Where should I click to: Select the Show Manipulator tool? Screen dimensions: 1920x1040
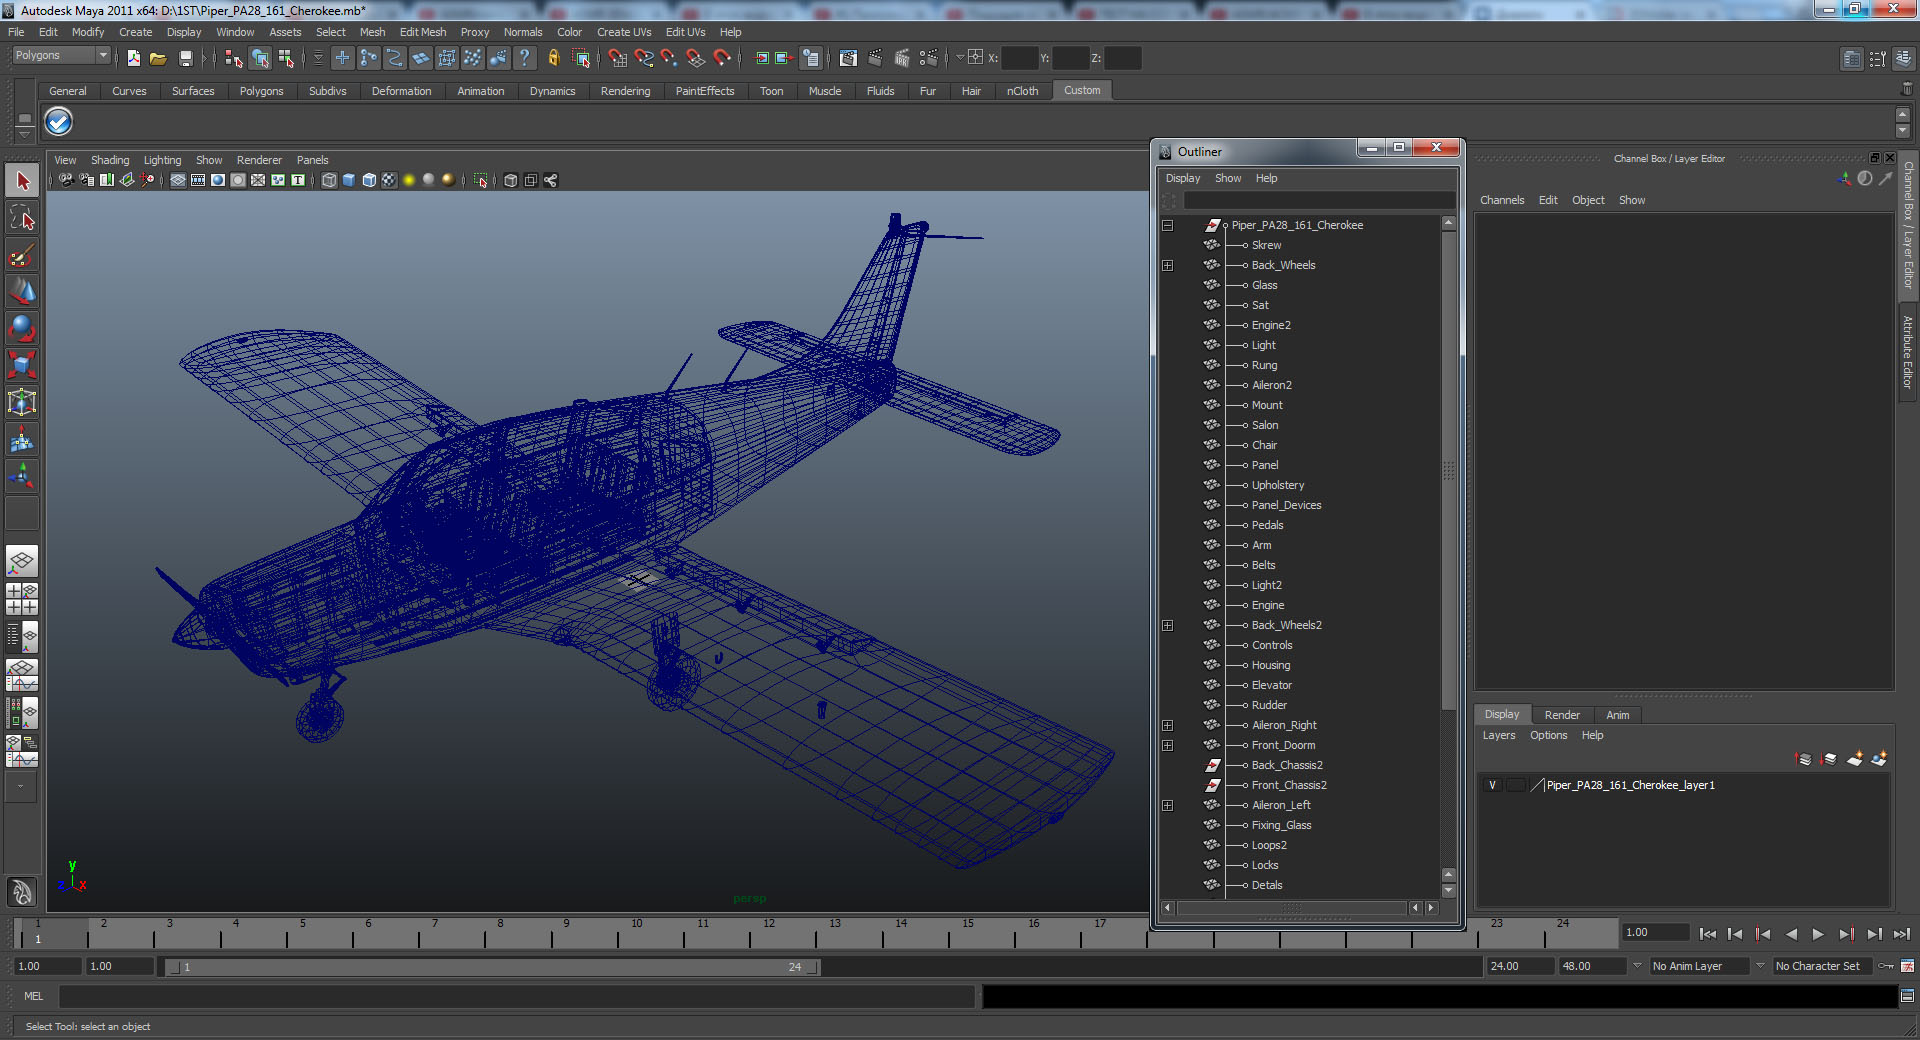tap(22, 476)
